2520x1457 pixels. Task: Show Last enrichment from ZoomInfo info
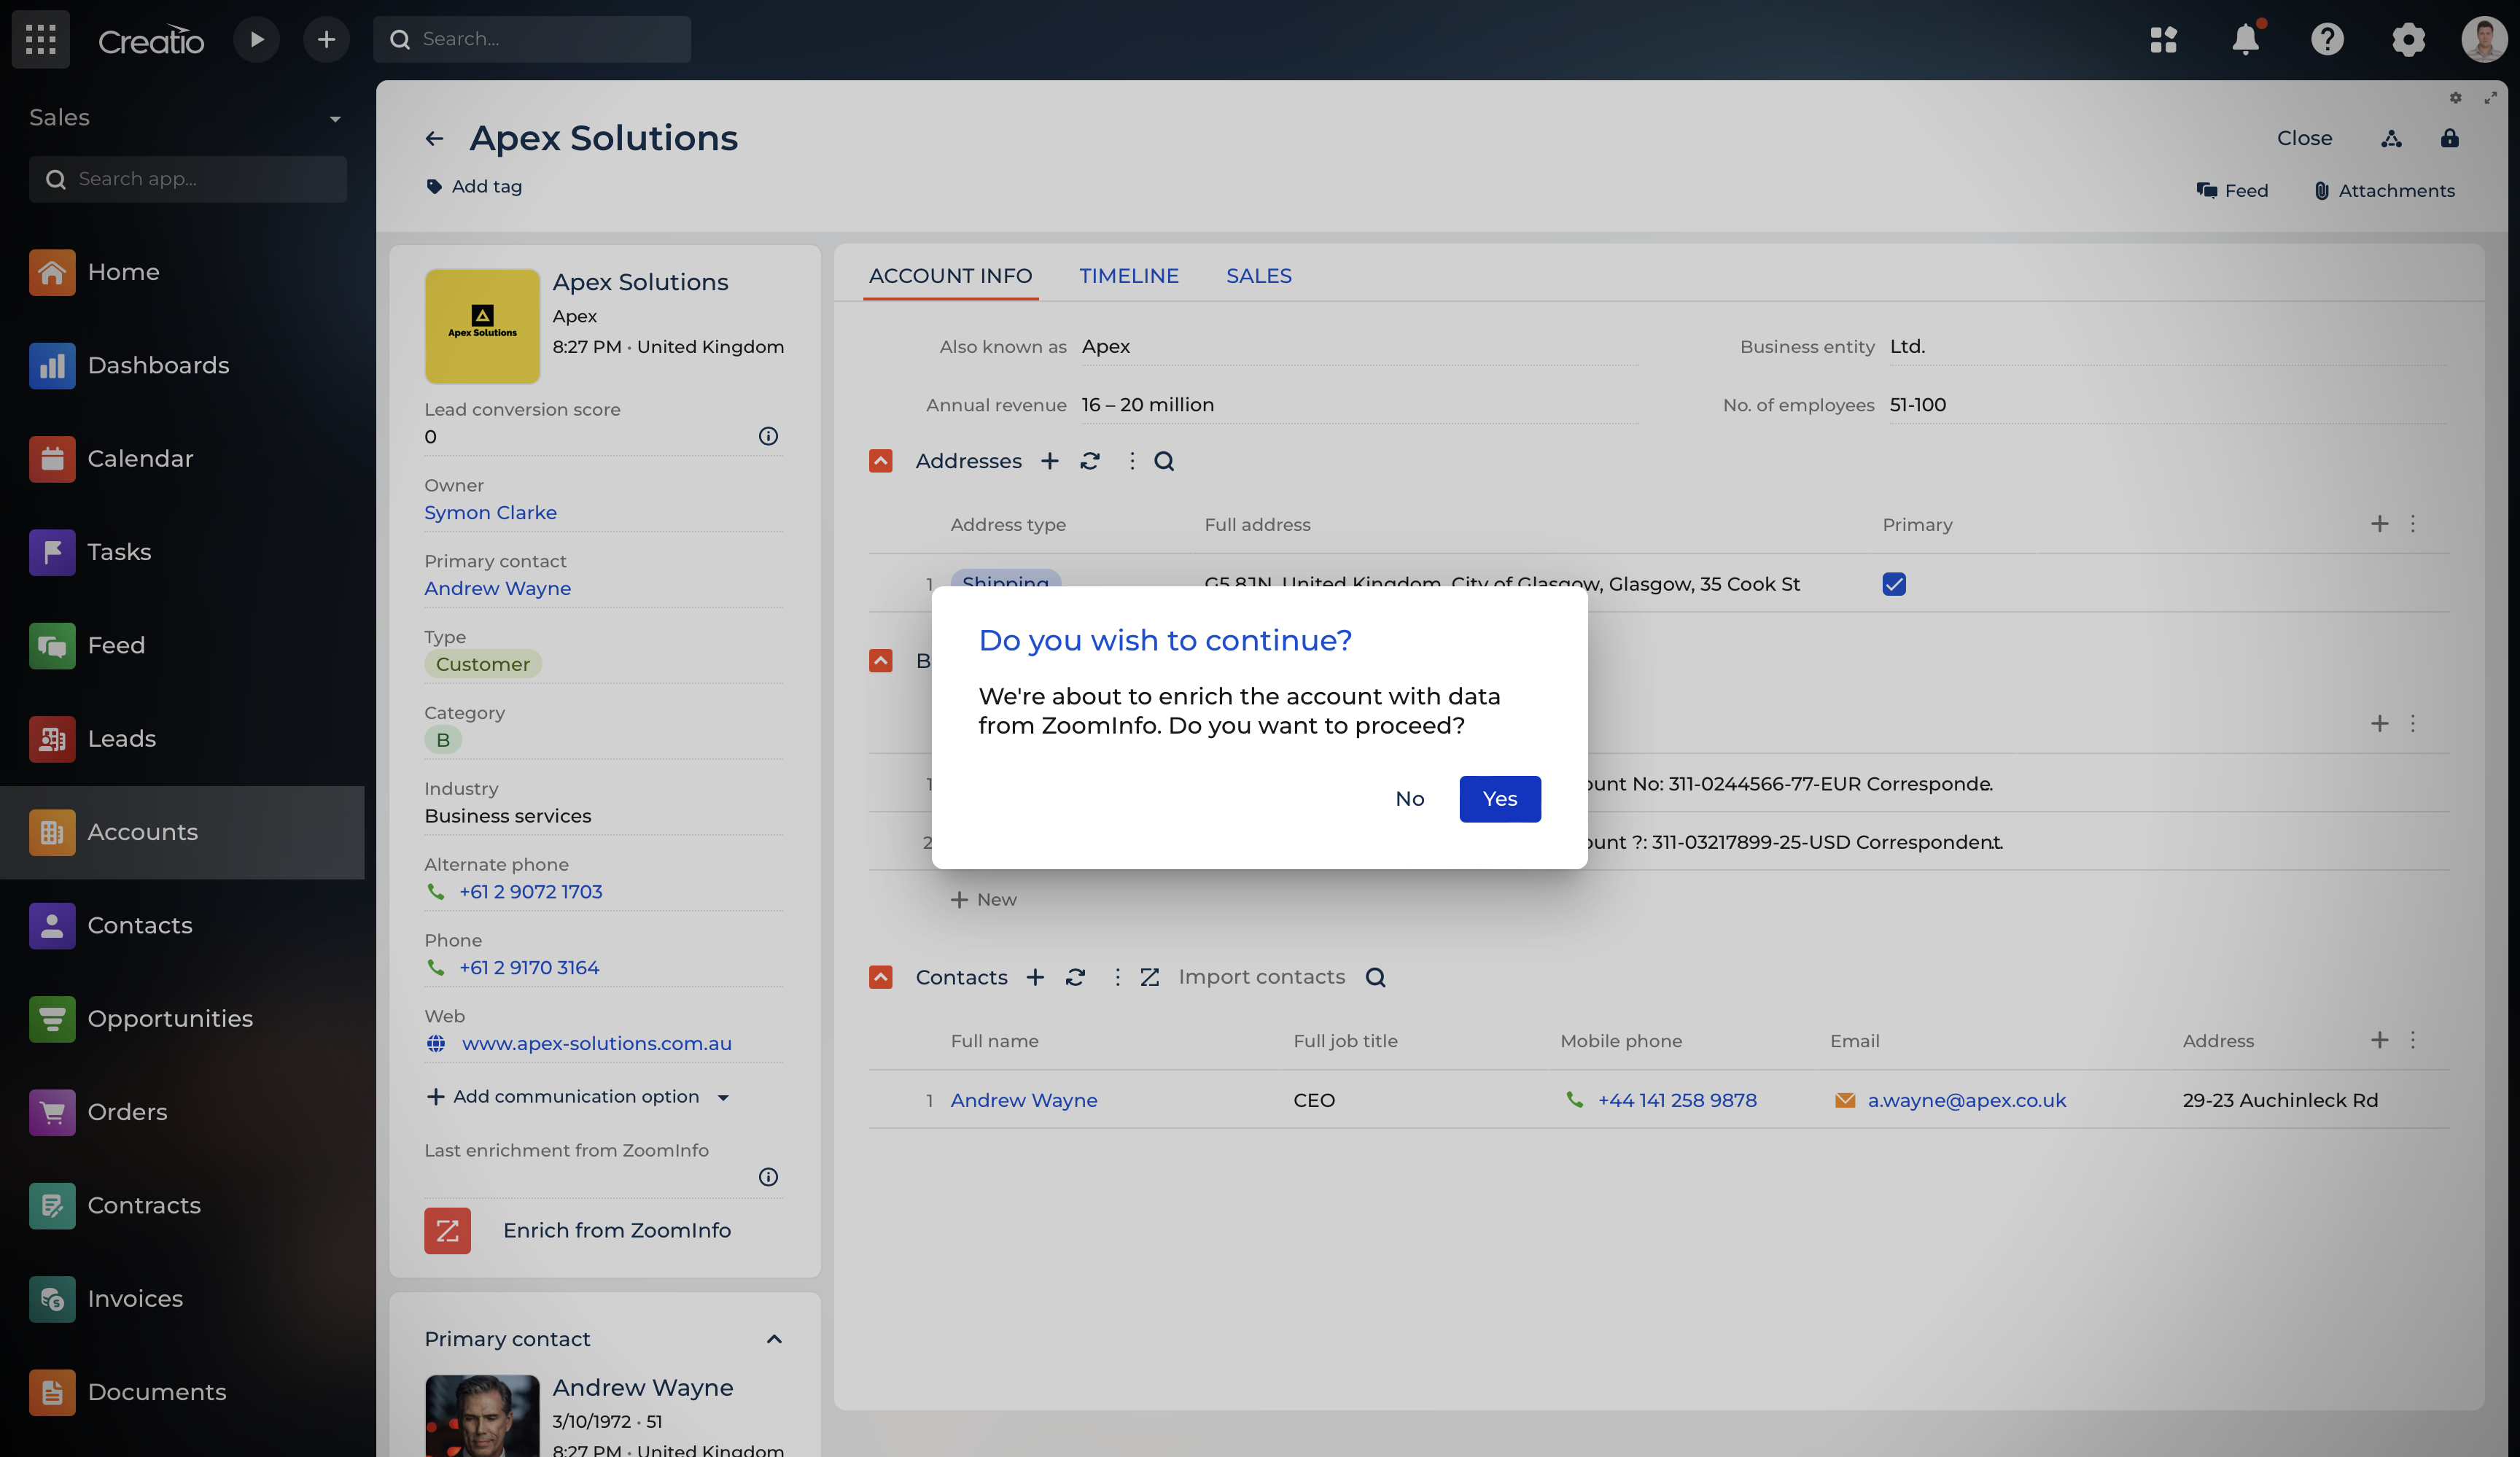[767, 1176]
